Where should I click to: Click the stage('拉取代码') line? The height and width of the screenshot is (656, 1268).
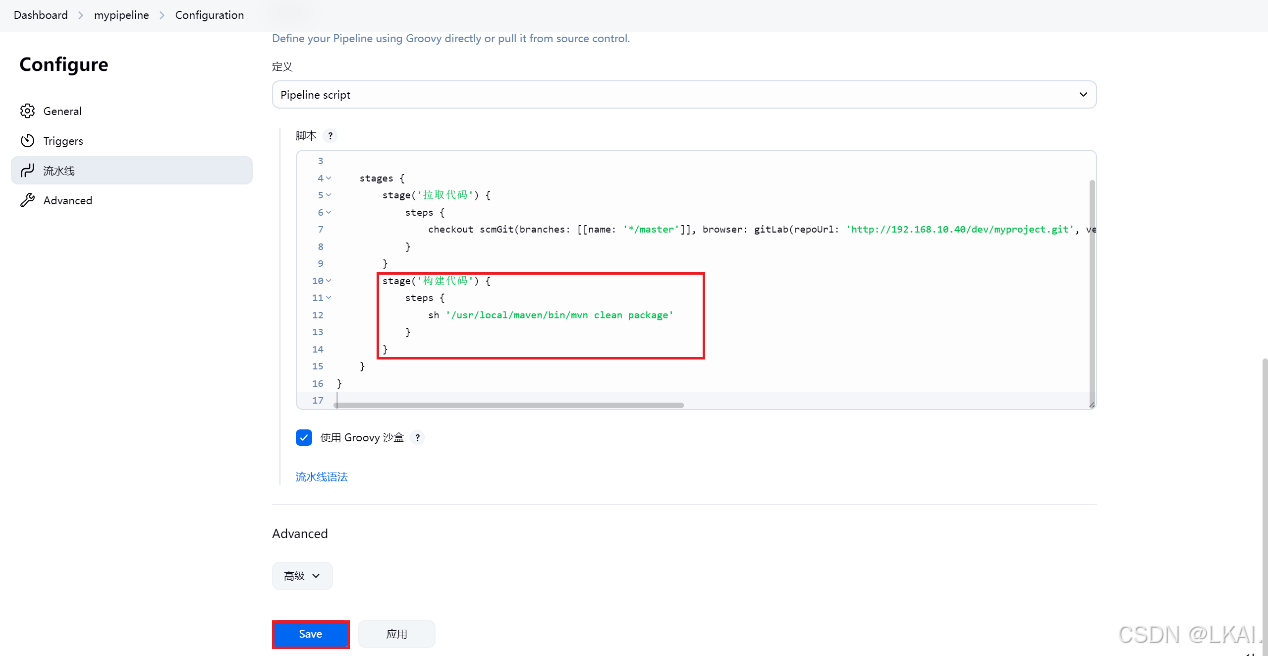436,196
